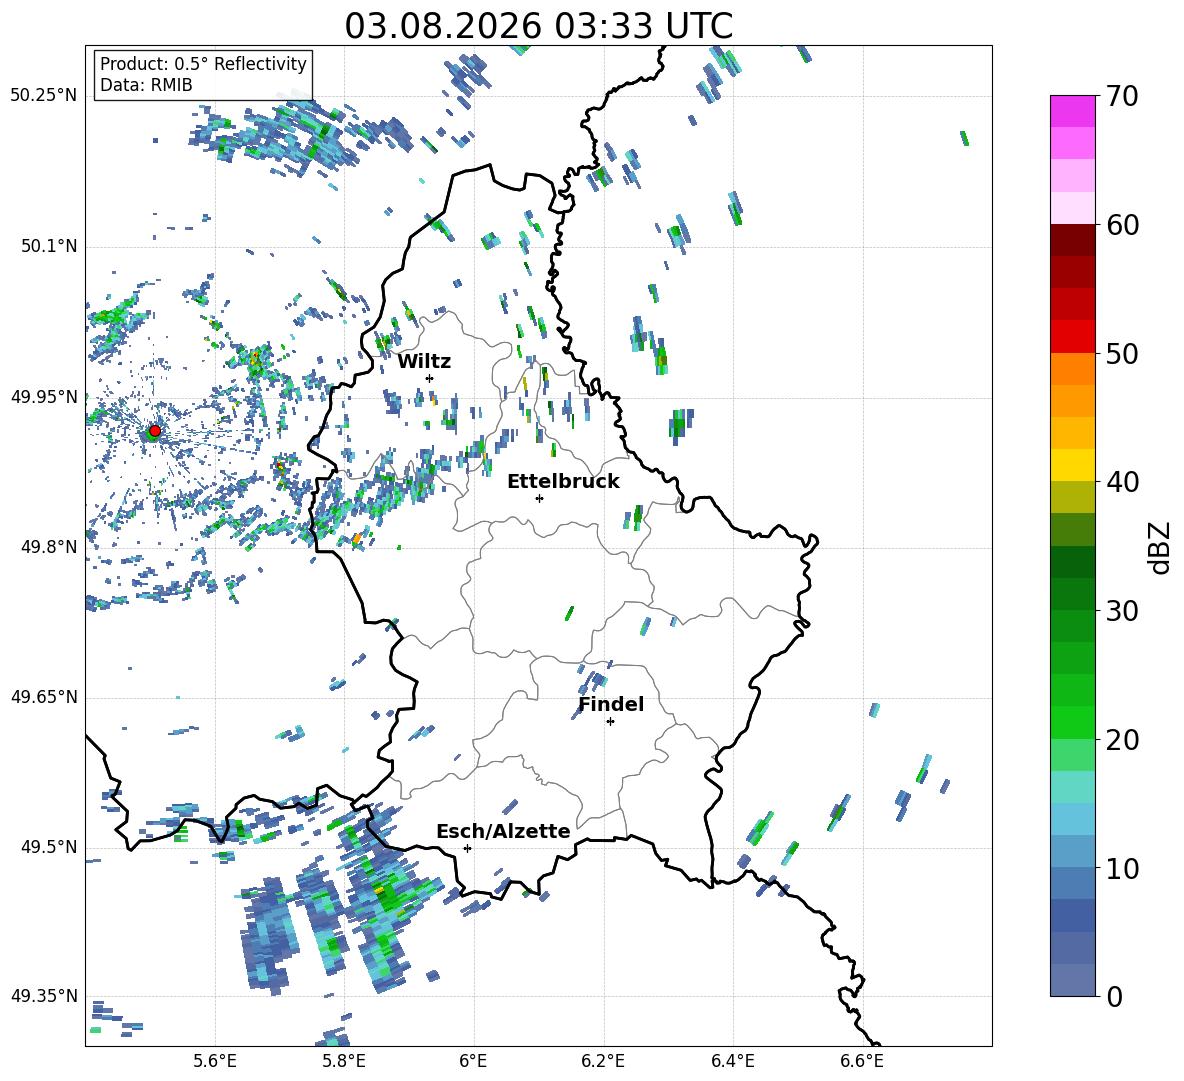
Task: Click the Data: RMIB source text
Action: click(x=146, y=85)
